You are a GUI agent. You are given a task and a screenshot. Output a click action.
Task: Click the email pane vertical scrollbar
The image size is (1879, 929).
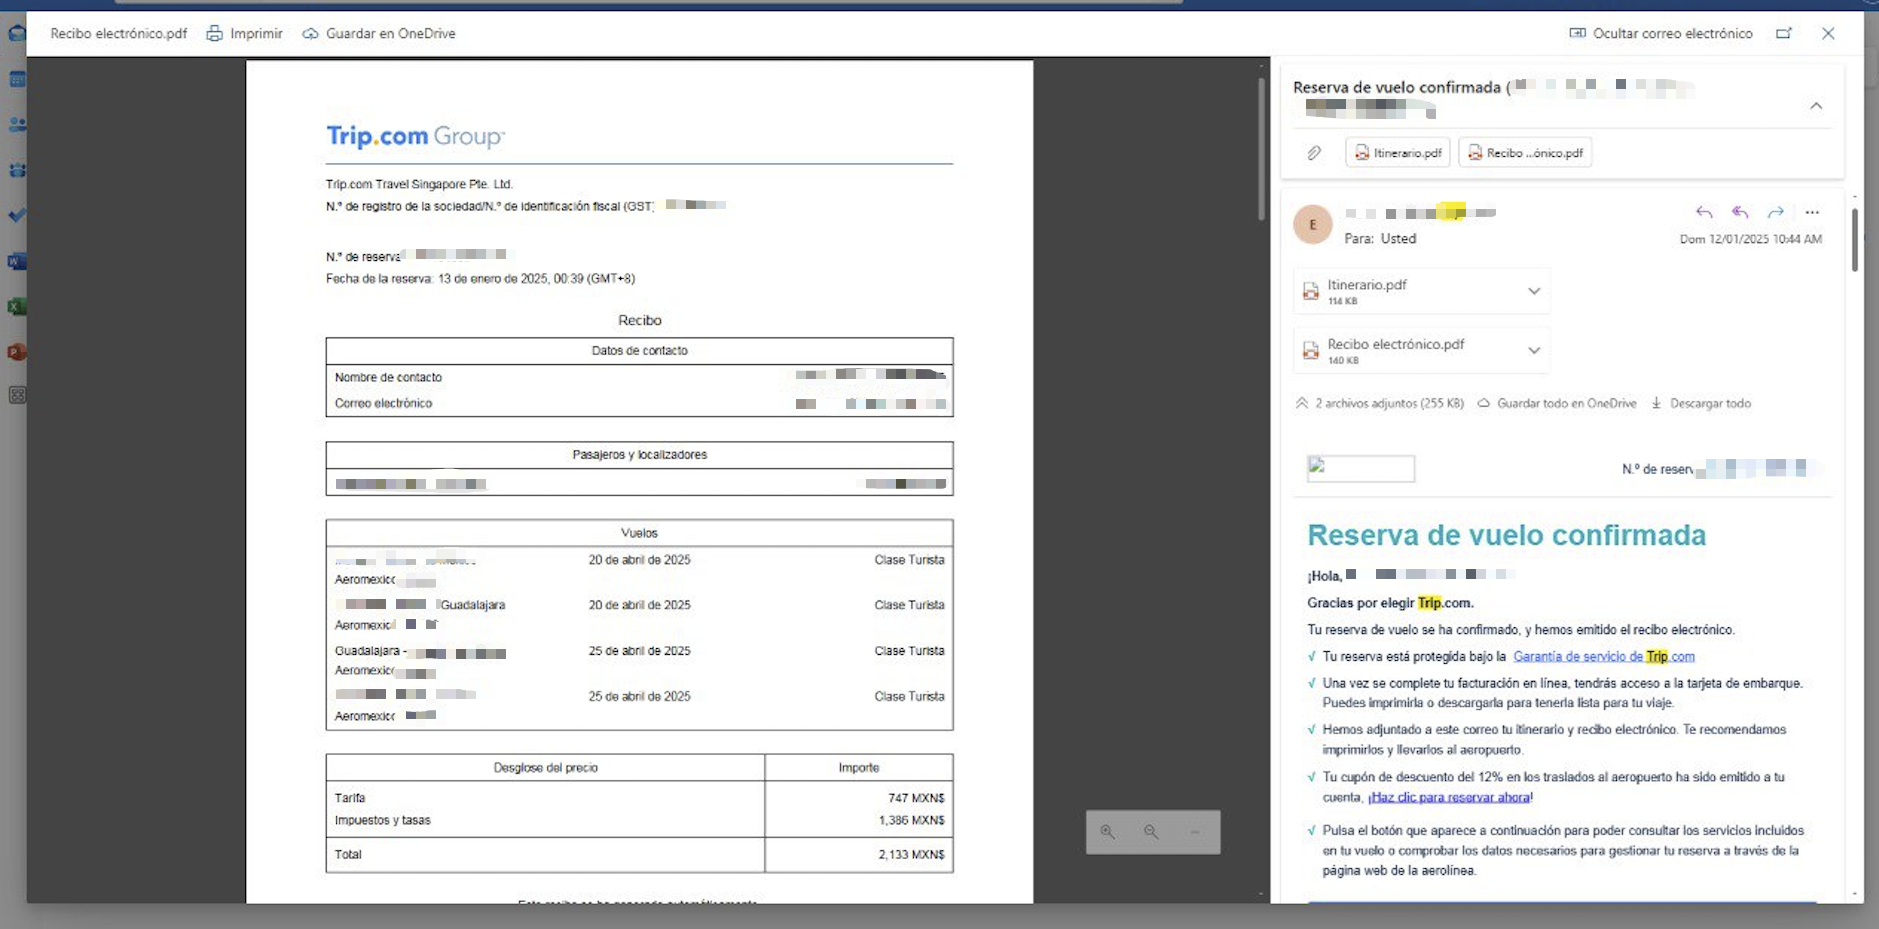(x=1854, y=240)
